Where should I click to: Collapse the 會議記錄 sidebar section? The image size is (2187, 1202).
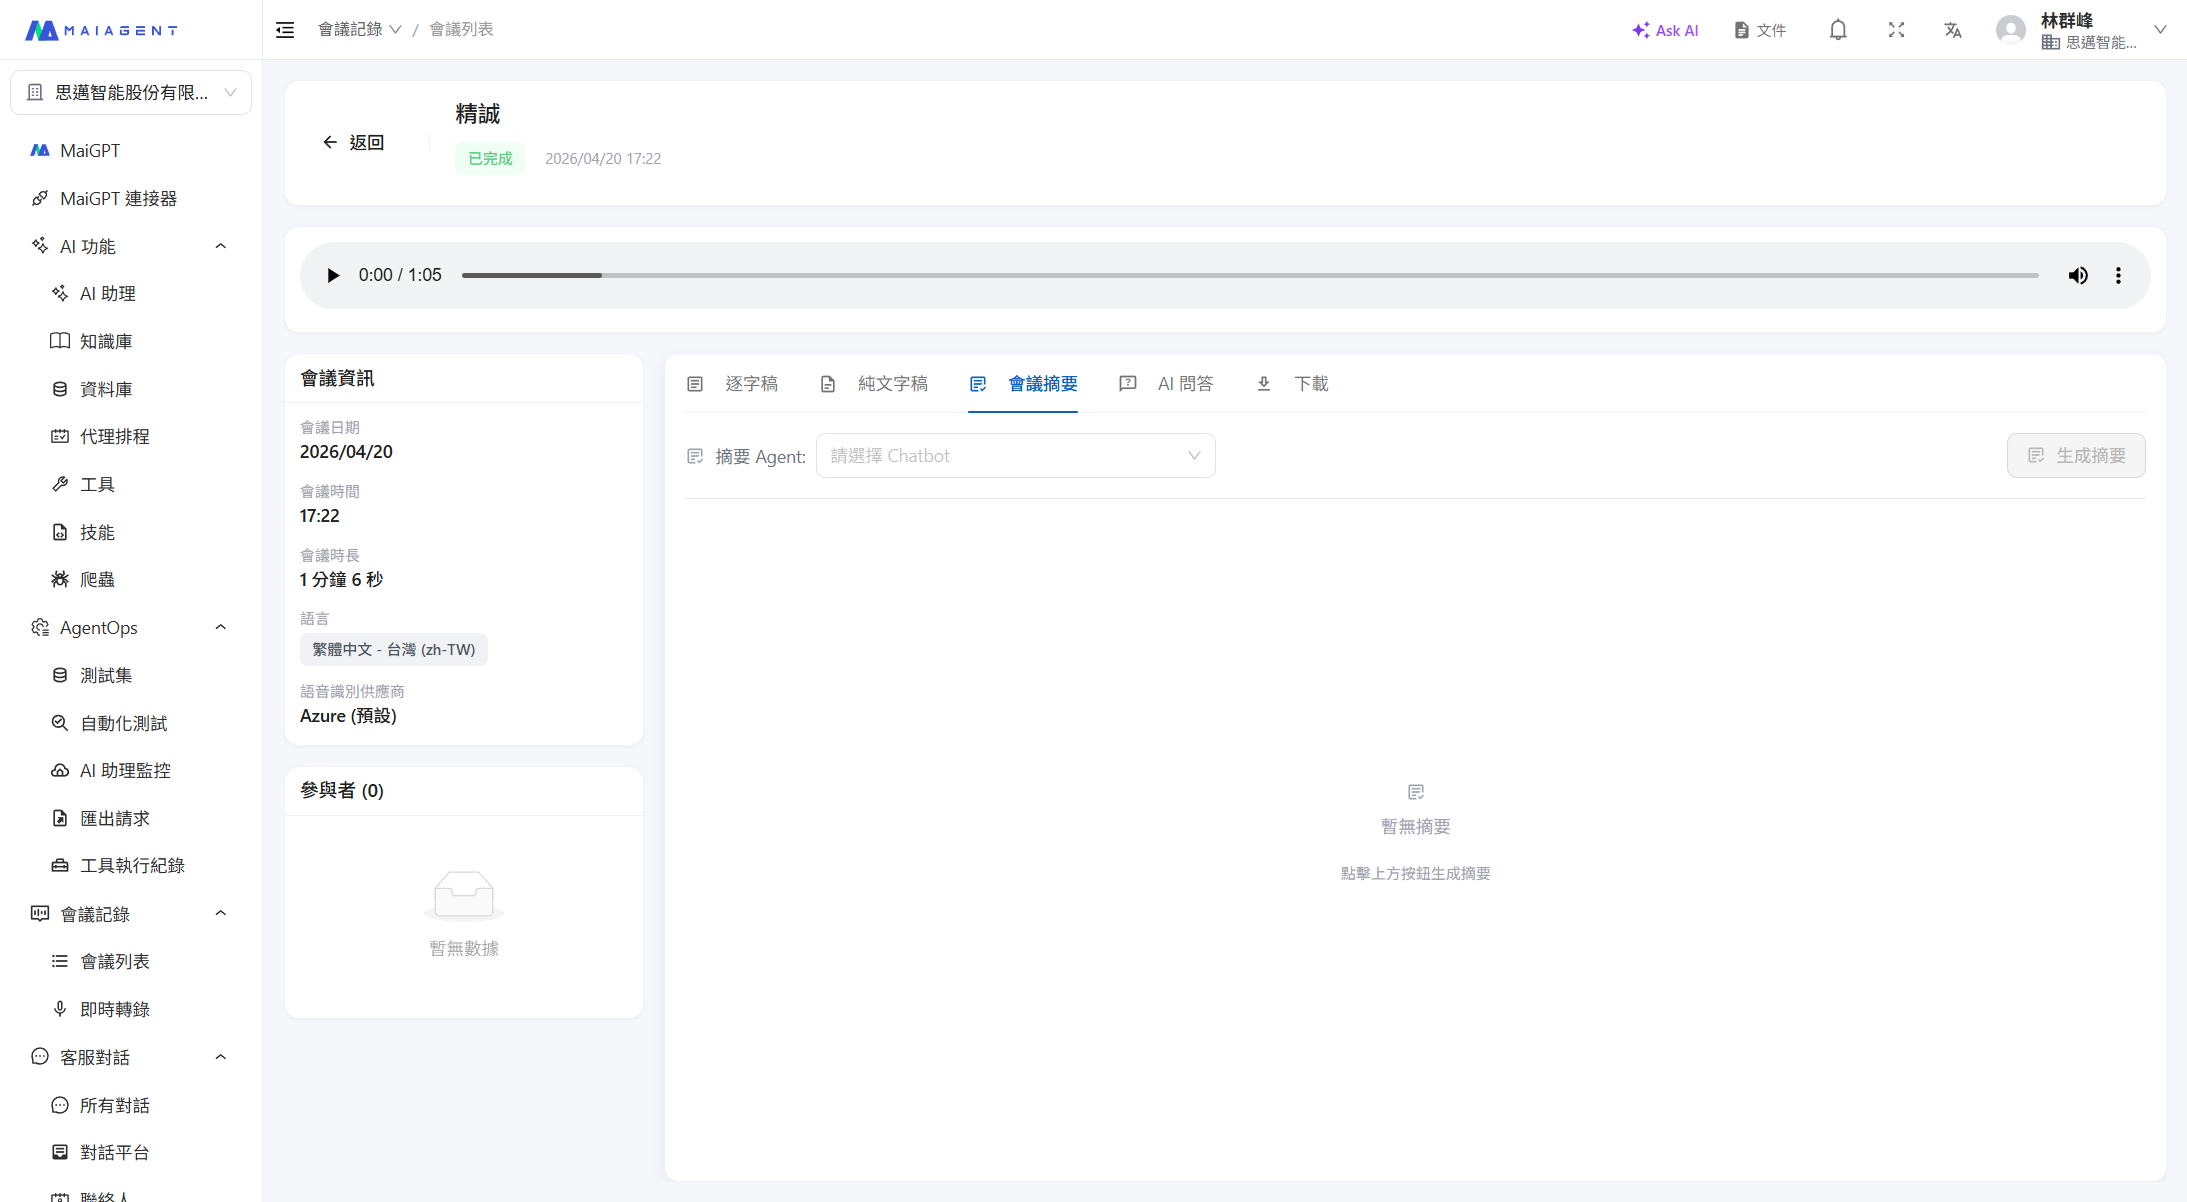tap(221, 913)
